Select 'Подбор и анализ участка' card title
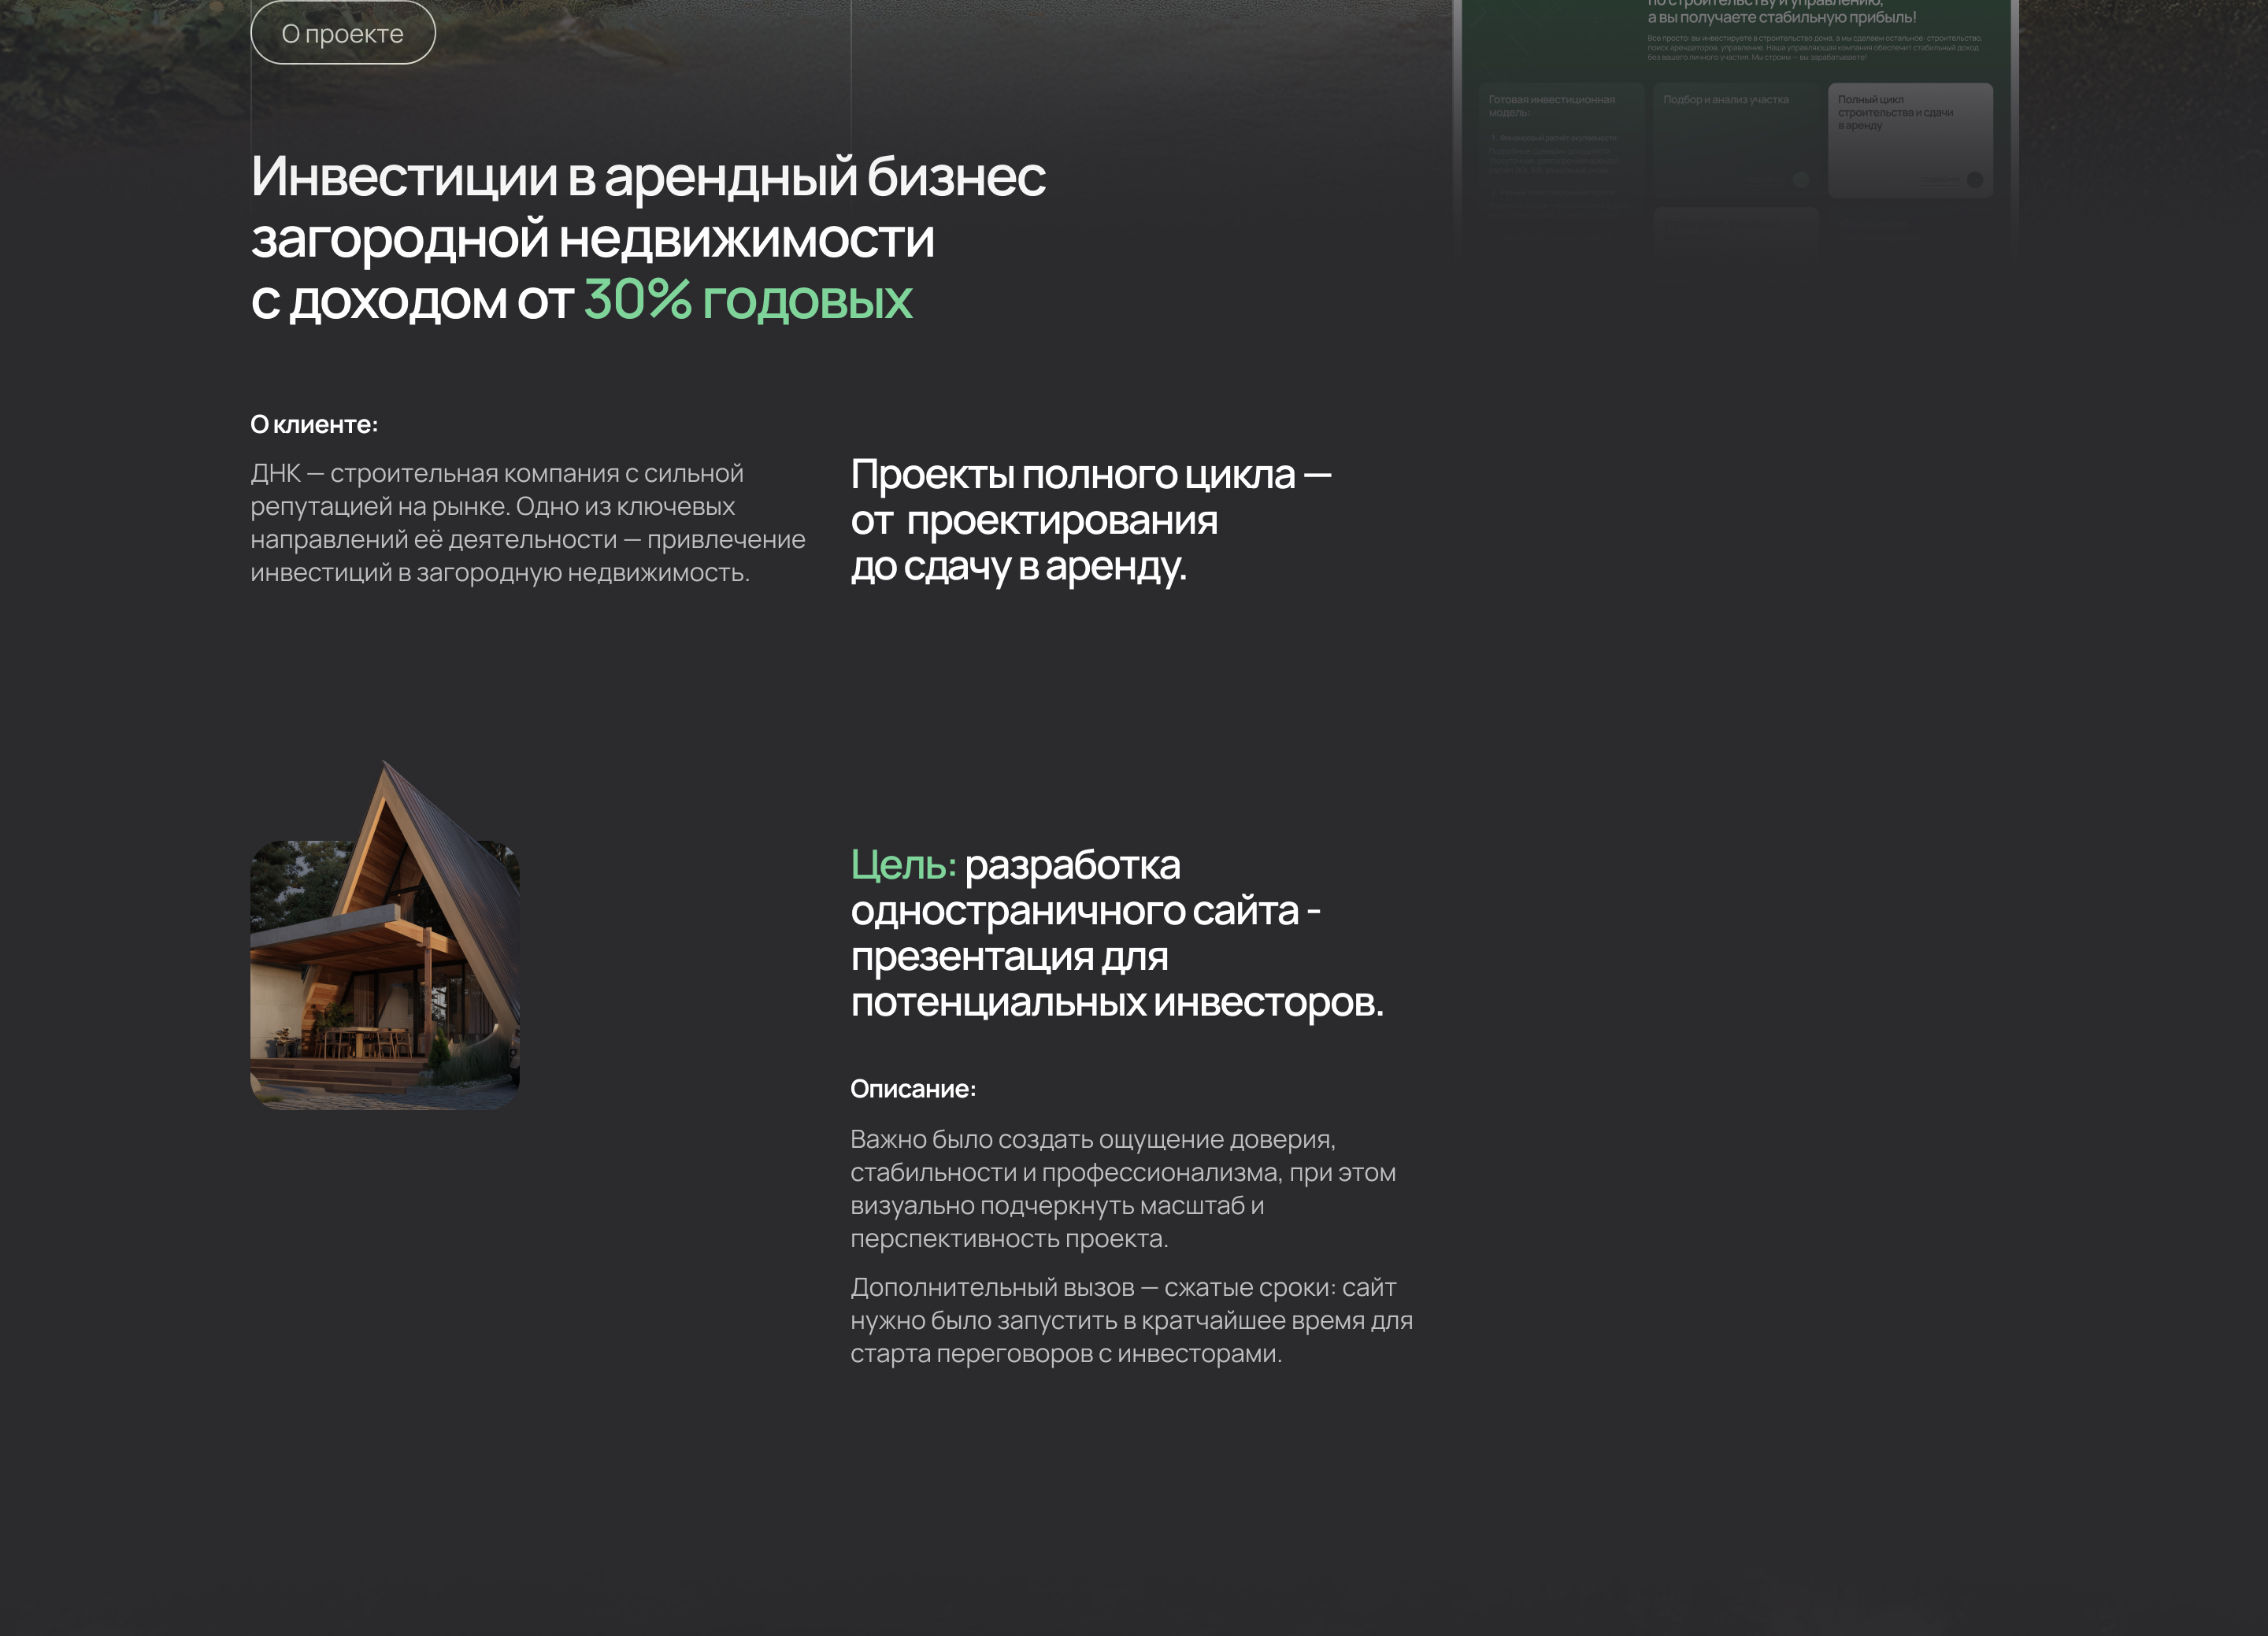The width and height of the screenshot is (2268, 1636). 1726,100
